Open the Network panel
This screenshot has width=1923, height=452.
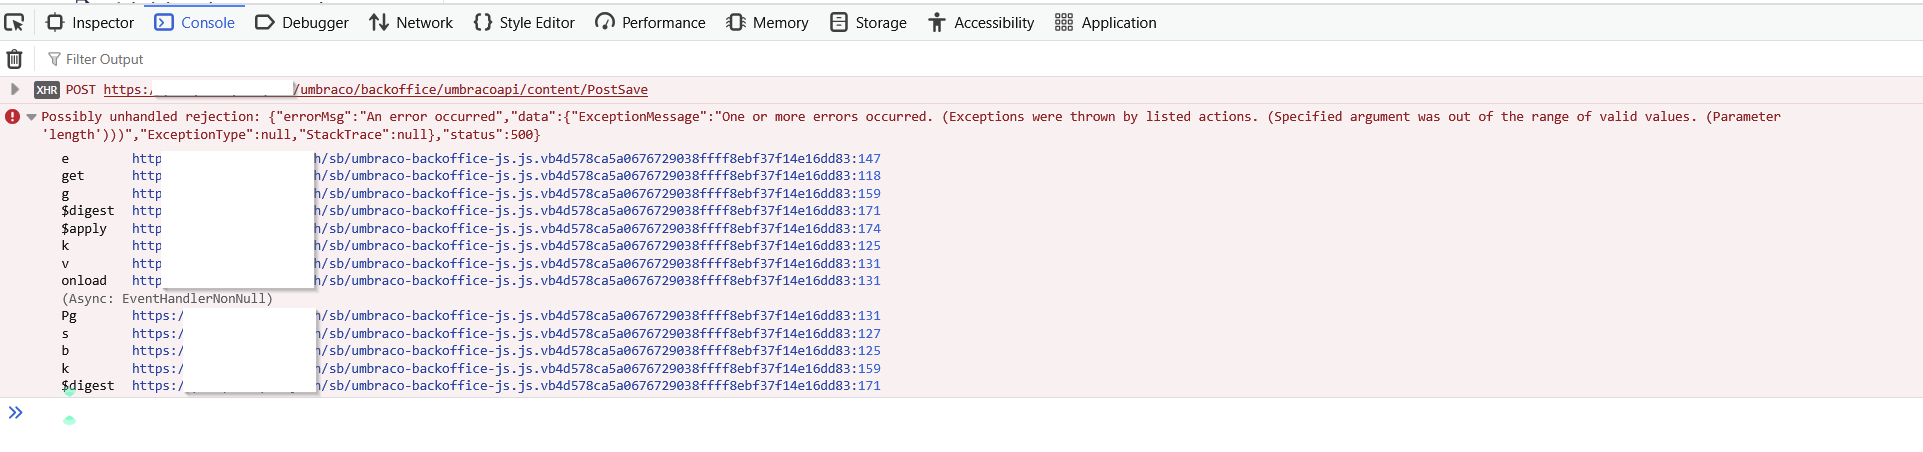coord(411,22)
